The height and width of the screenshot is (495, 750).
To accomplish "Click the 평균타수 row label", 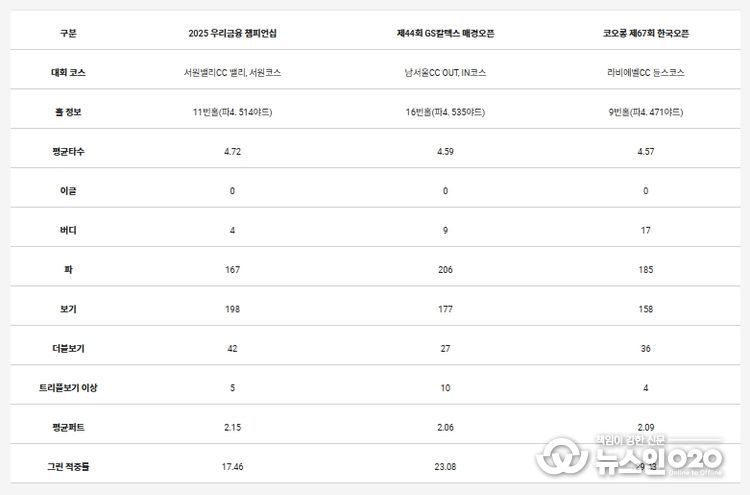I will tap(68, 151).
